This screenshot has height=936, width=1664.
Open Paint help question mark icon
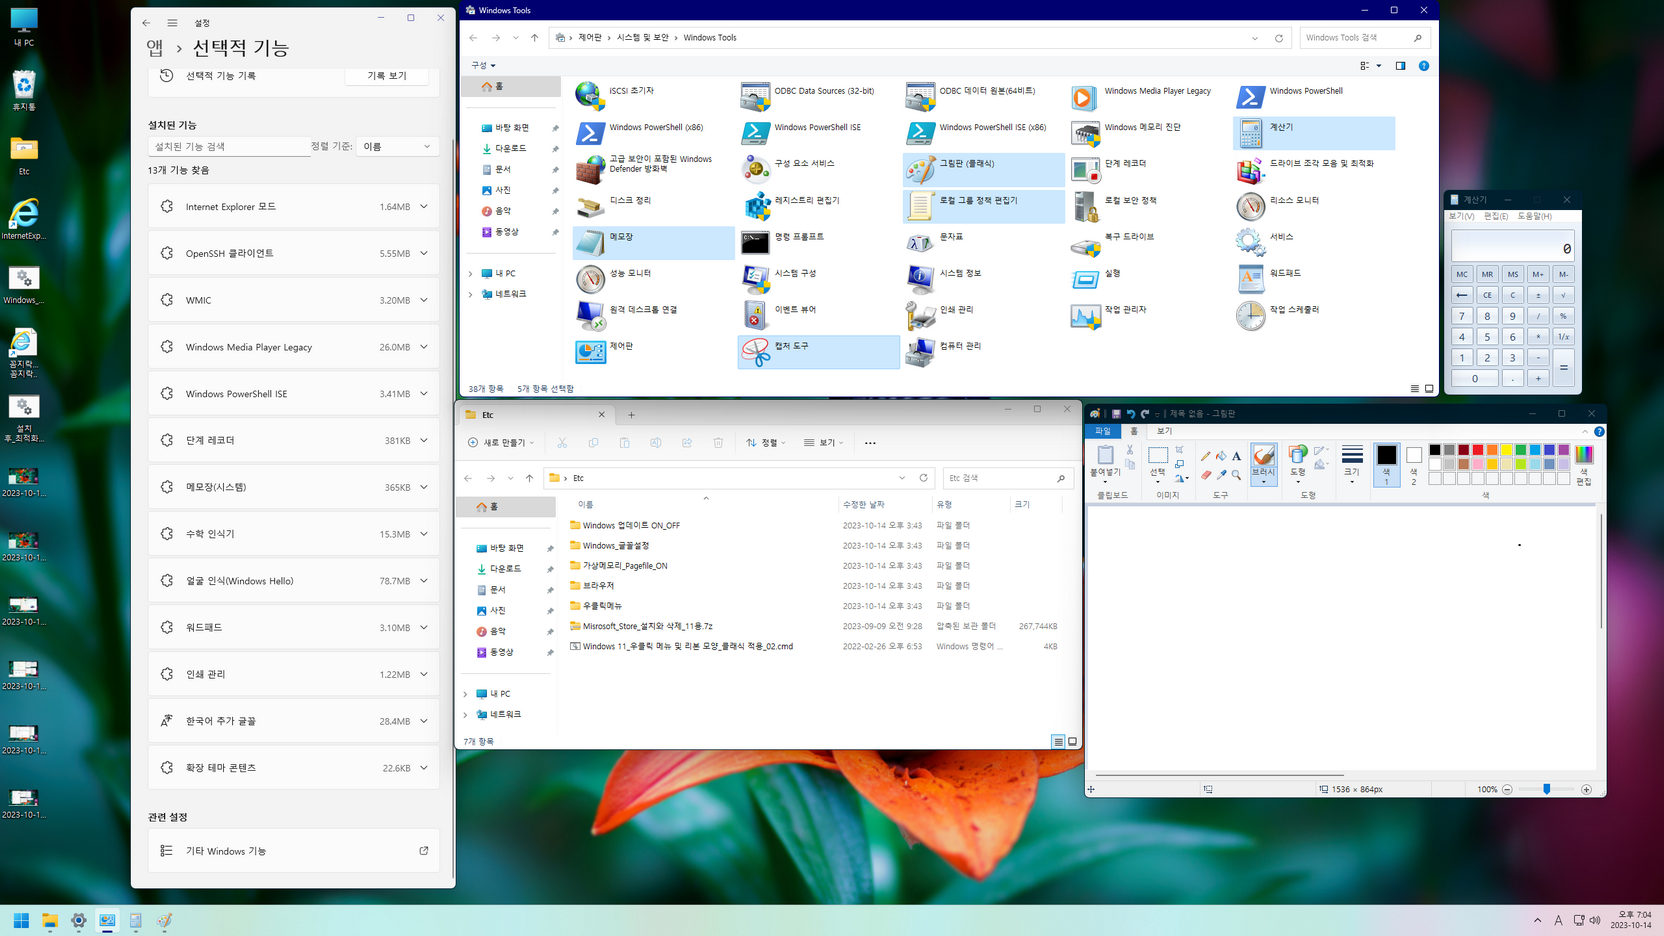pyautogui.click(x=1599, y=432)
